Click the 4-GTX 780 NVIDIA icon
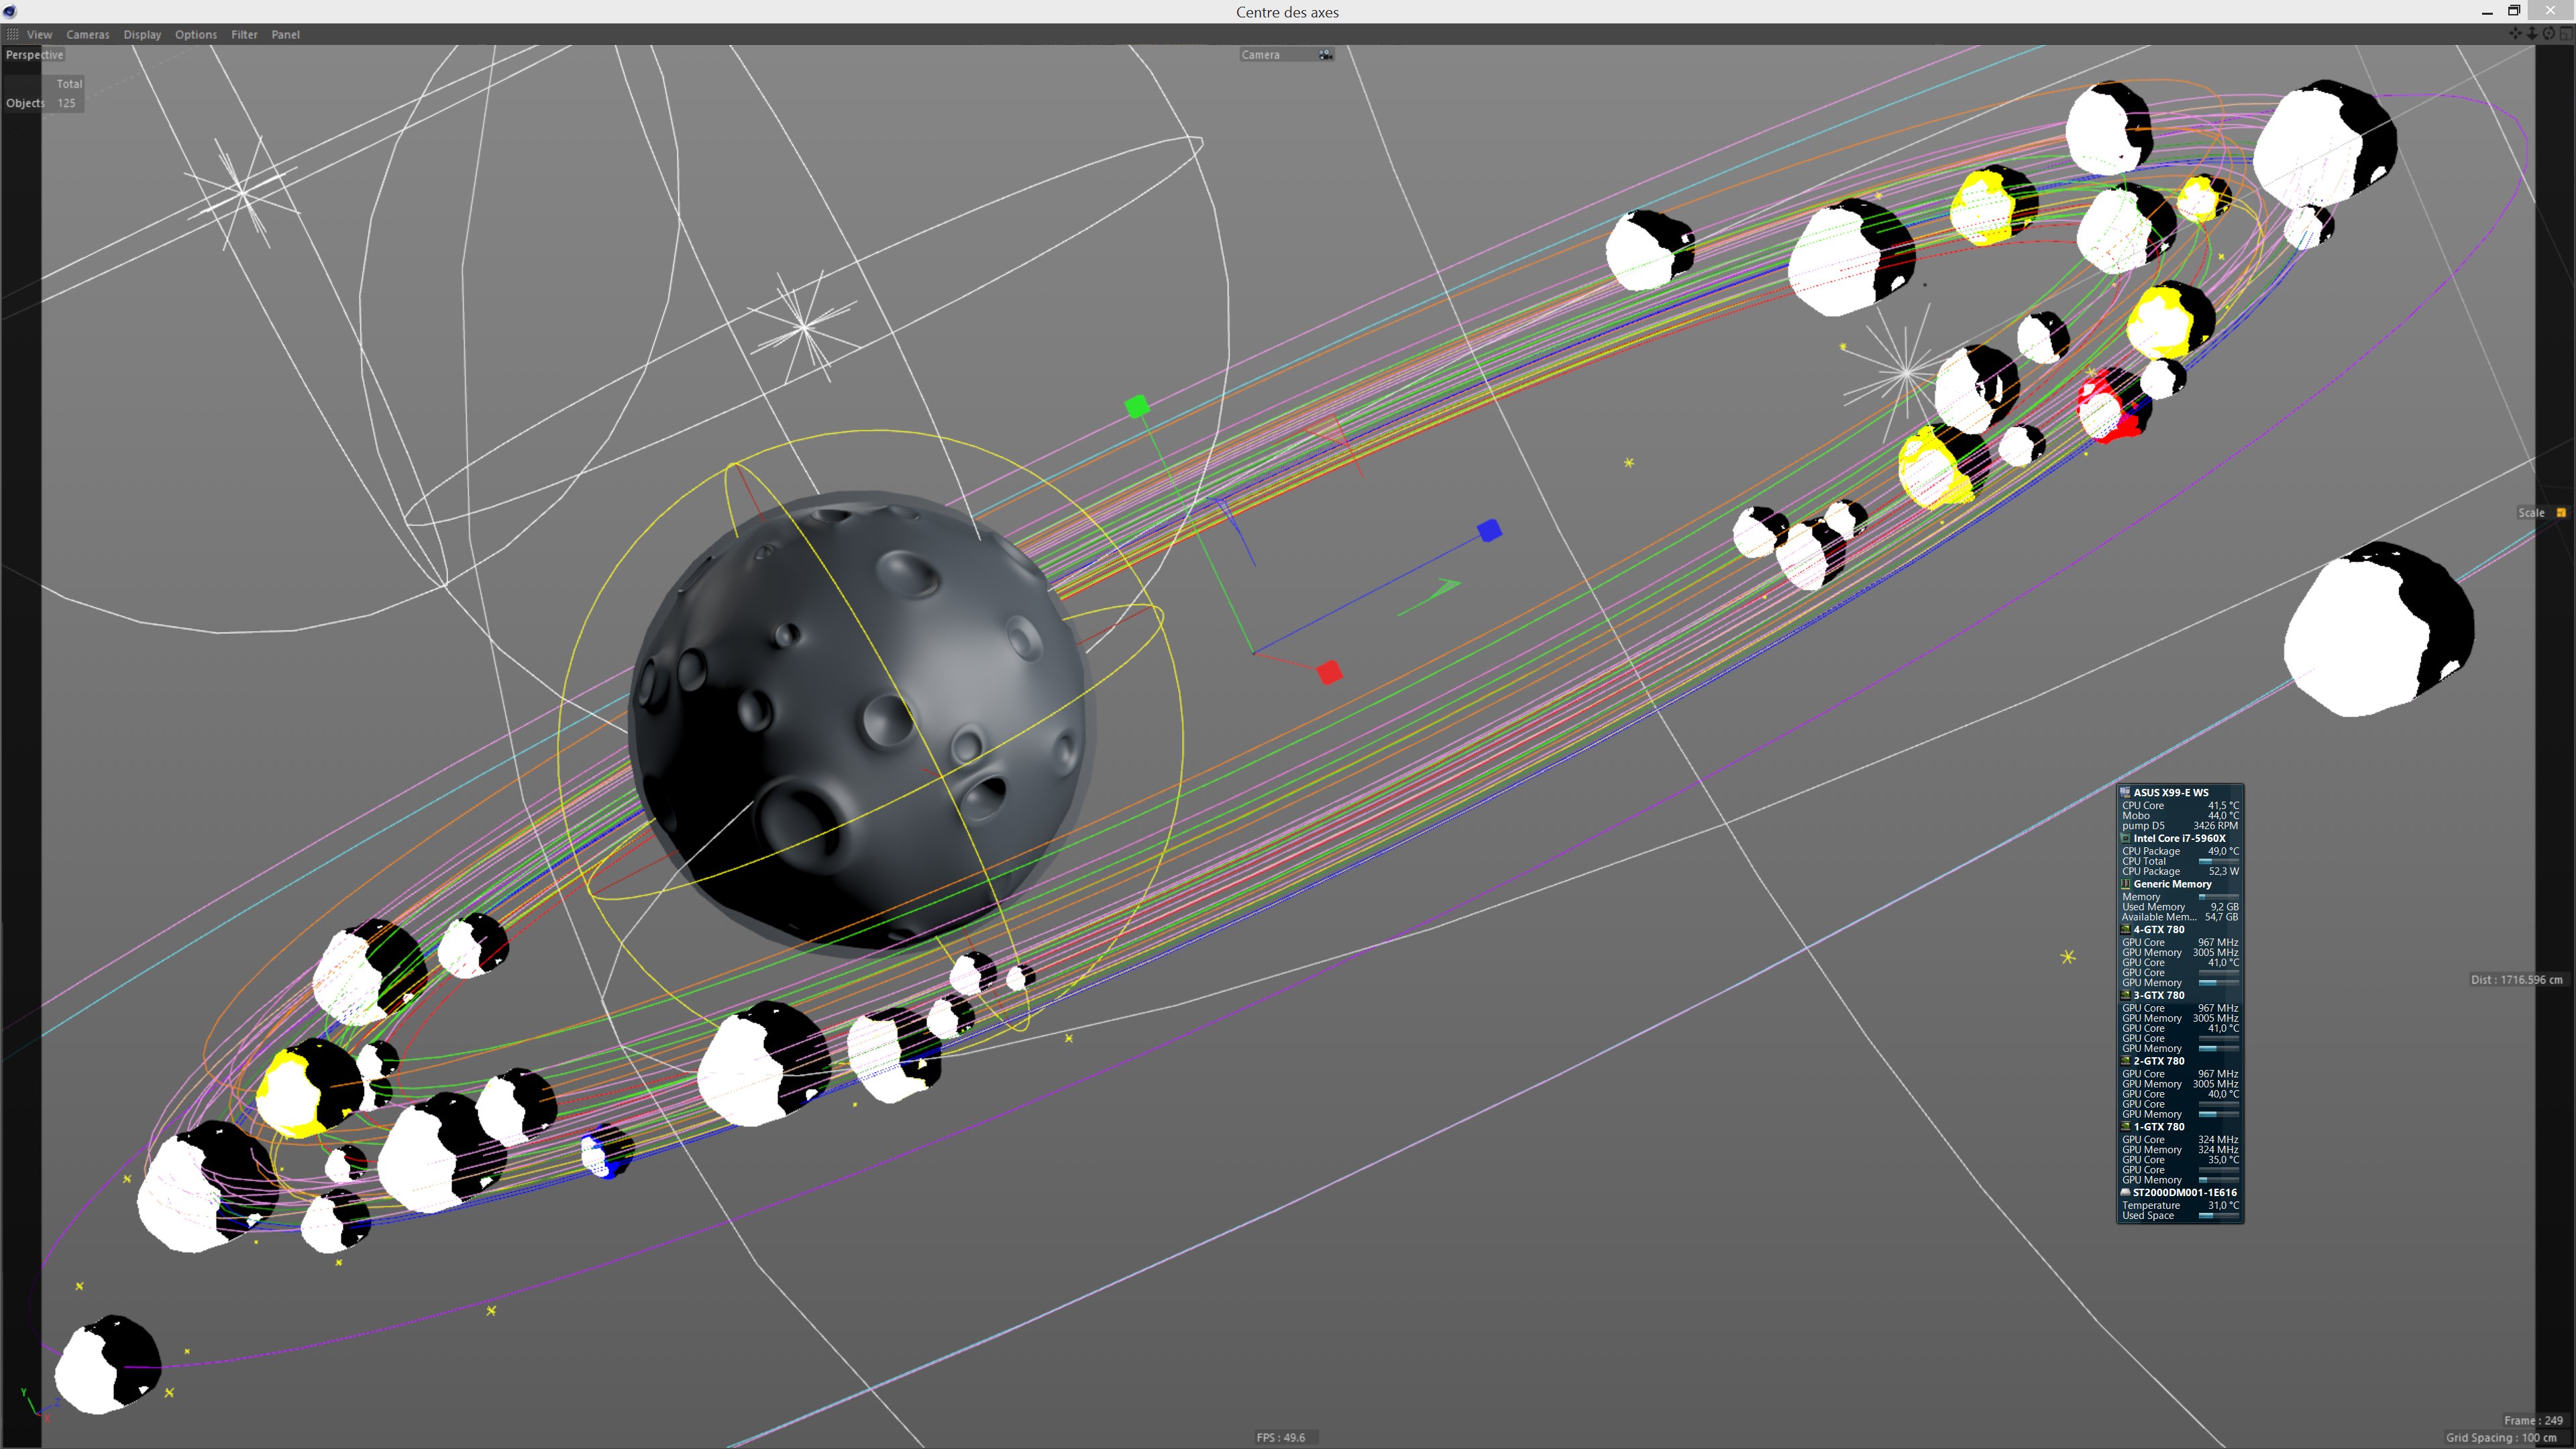Image resolution: width=2576 pixels, height=1449 pixels. [2126, 929]
